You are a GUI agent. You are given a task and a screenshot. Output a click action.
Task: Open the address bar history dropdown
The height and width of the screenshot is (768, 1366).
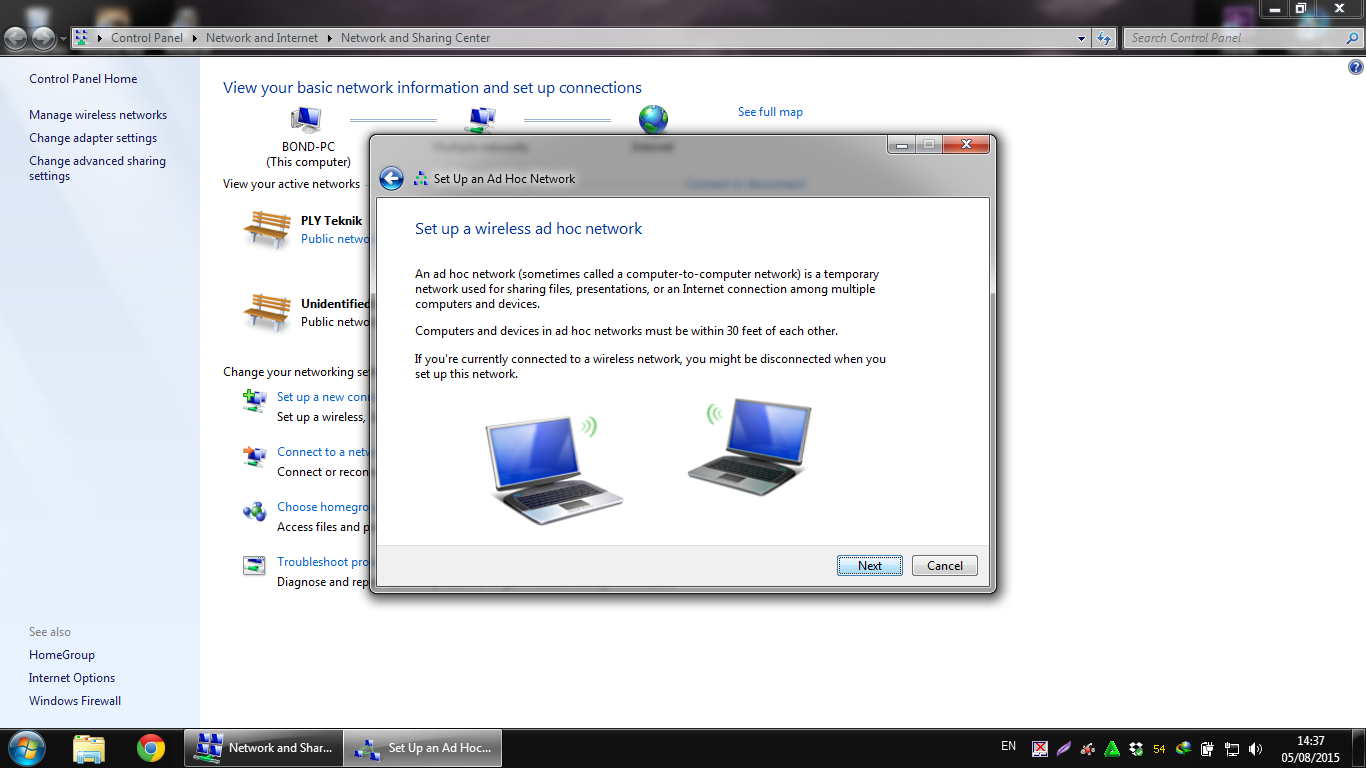(x=1082, y=38)
